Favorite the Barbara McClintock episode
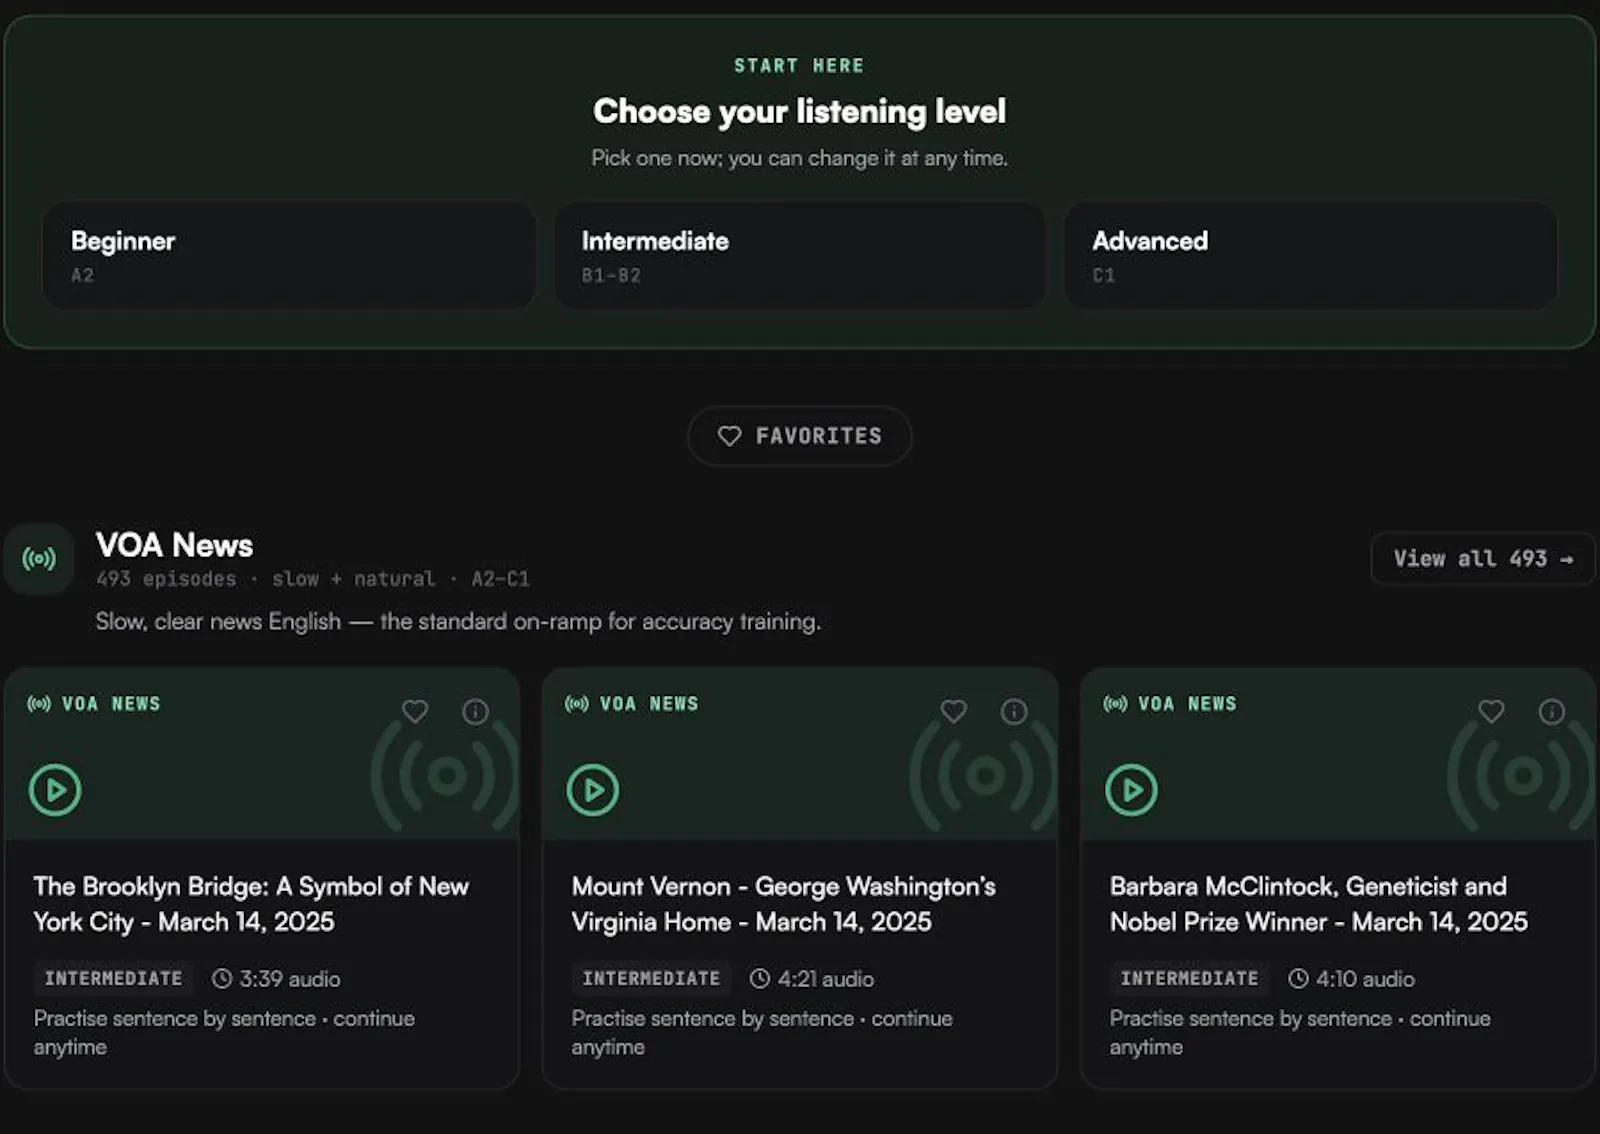 [1491, 711]
